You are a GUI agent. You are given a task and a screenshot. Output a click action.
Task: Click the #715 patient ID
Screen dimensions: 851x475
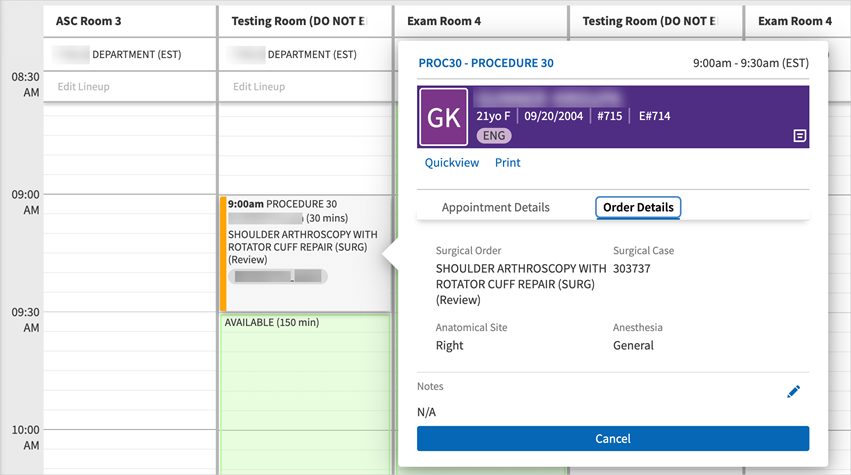tap(609, 116)
